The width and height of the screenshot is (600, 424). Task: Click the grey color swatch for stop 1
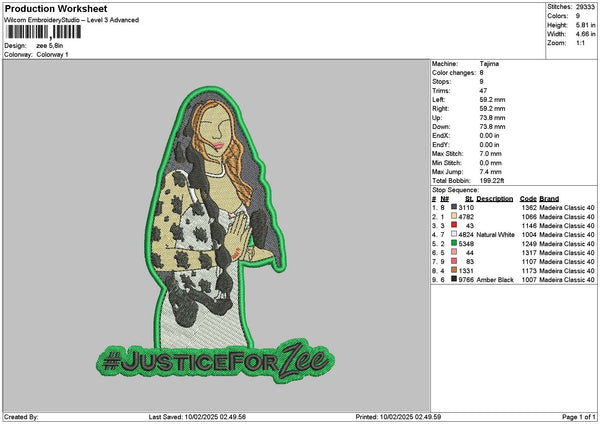tap(453, 206)
